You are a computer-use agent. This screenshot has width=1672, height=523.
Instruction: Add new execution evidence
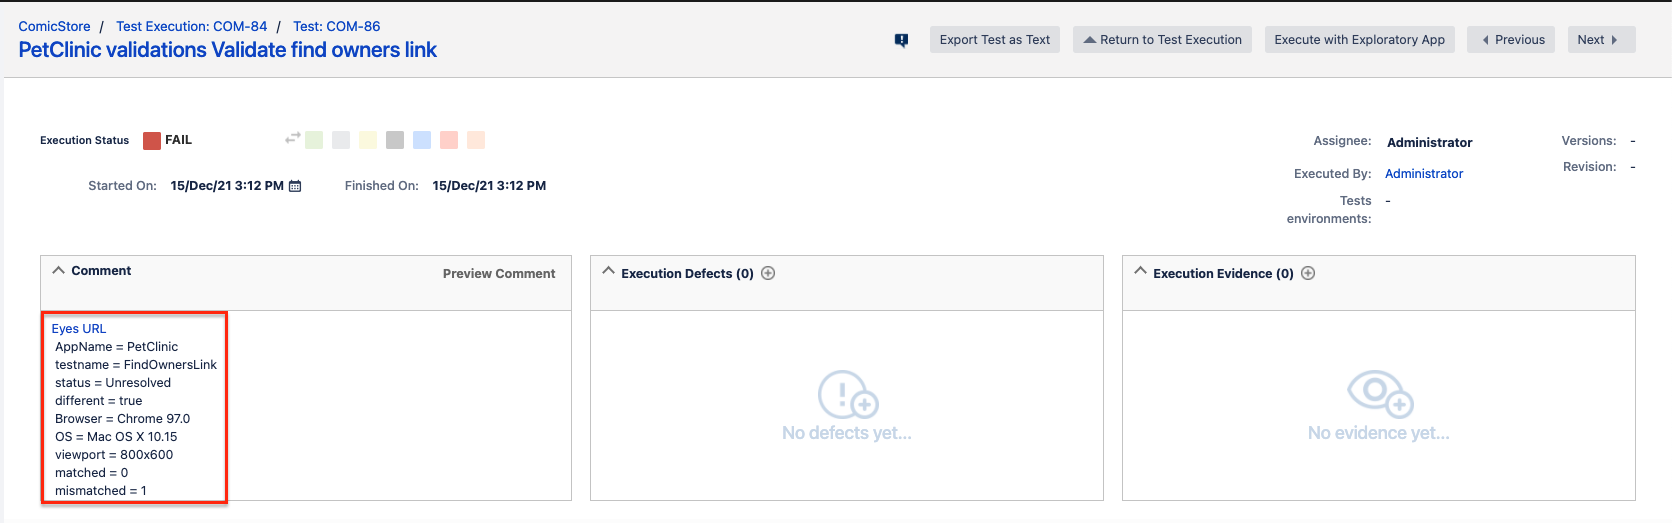click(x=1308, y=273)
